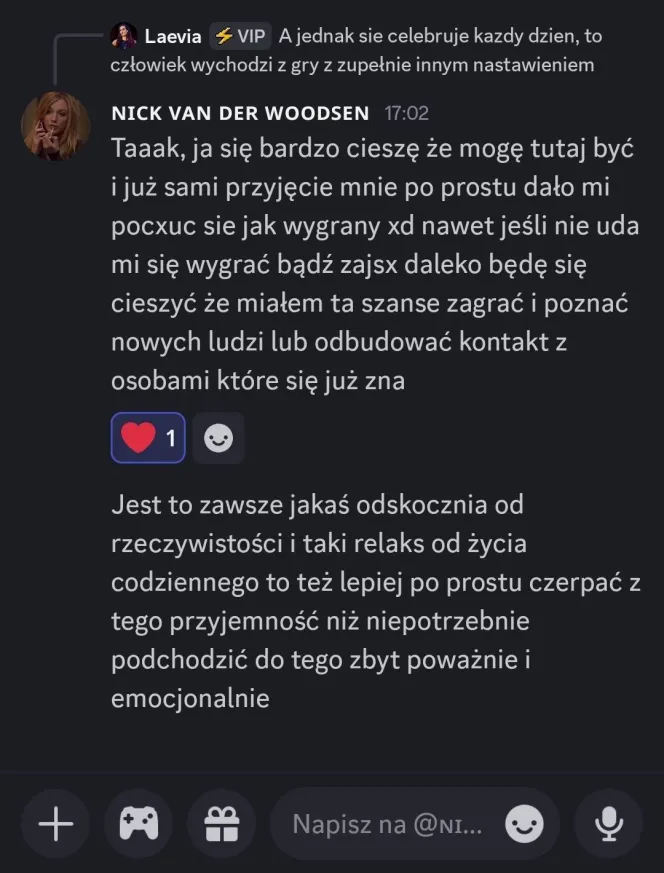The width and height of the screenshot is (664, 873).
Task: Click the 17:02 message timestamp
Action: pyautogui.click(x=406, y=113)
